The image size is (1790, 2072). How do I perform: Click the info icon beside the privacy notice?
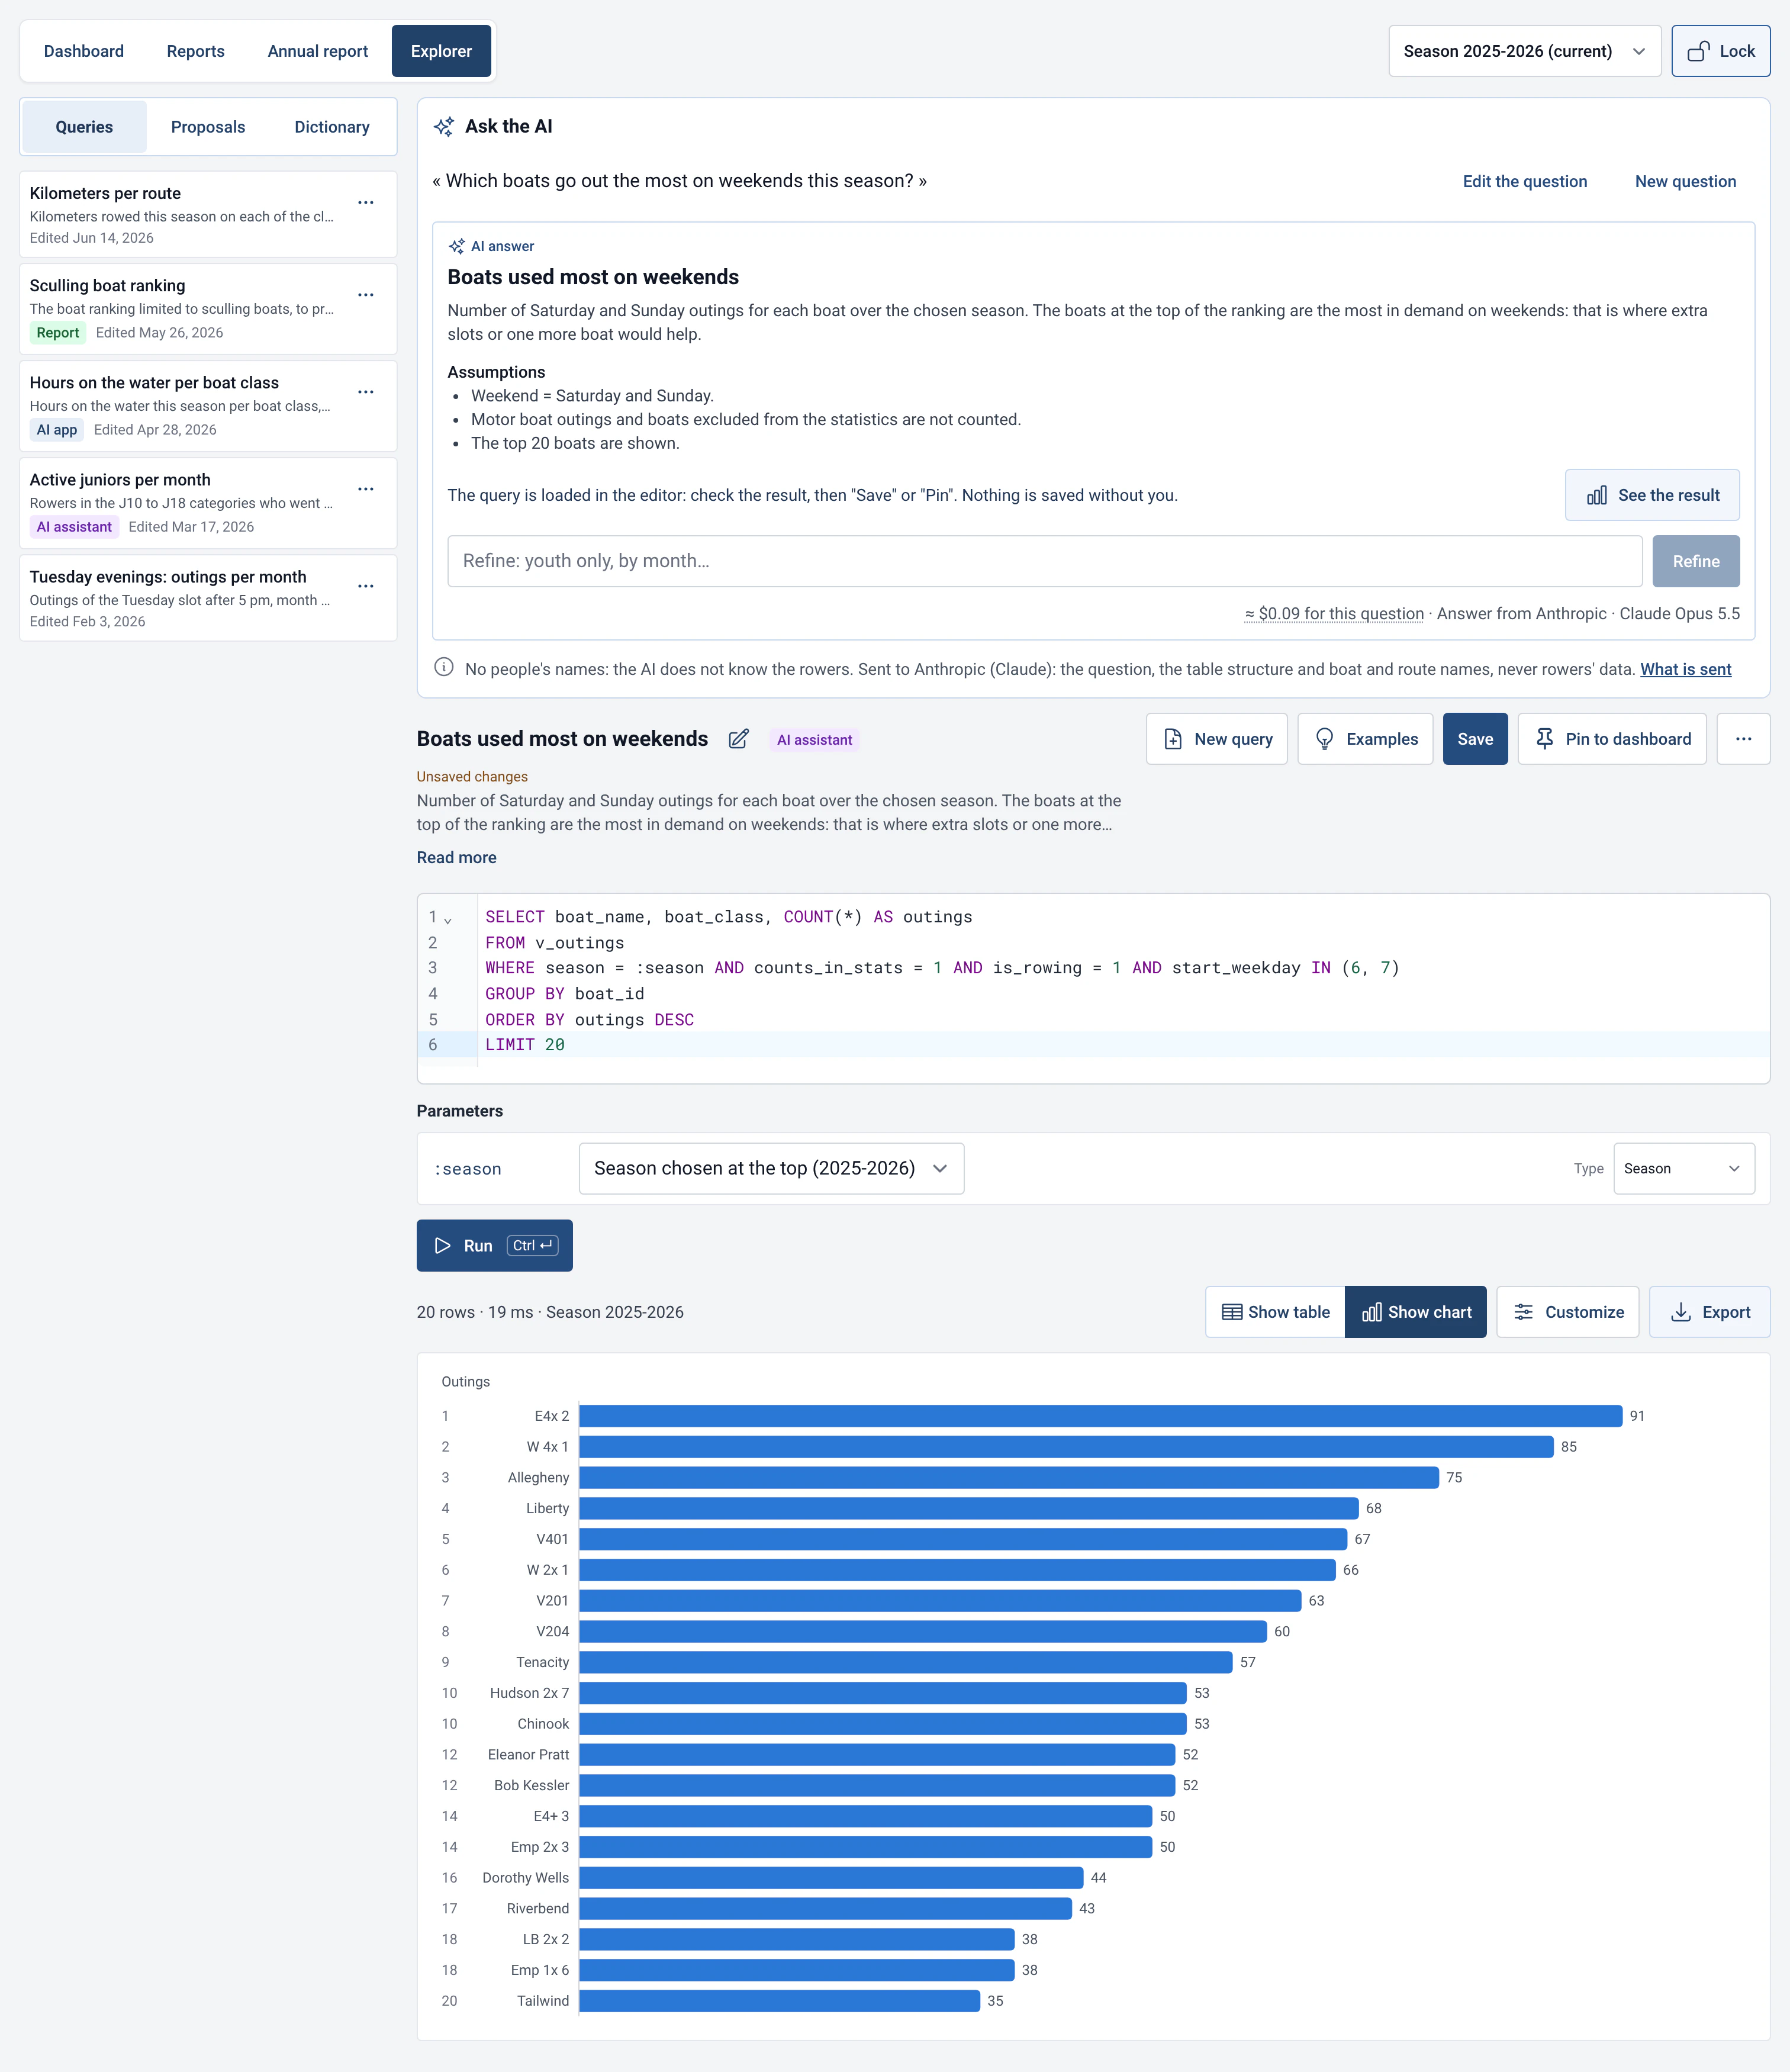pyautogui.click(x=444, y=668)
